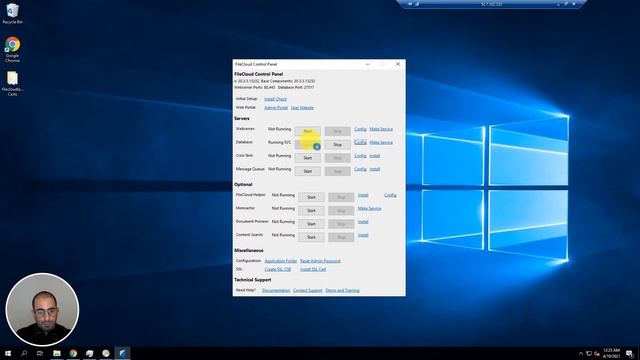Start the Webserver
The width and height of the screenshot is (640, 360).
pos(308,131)
